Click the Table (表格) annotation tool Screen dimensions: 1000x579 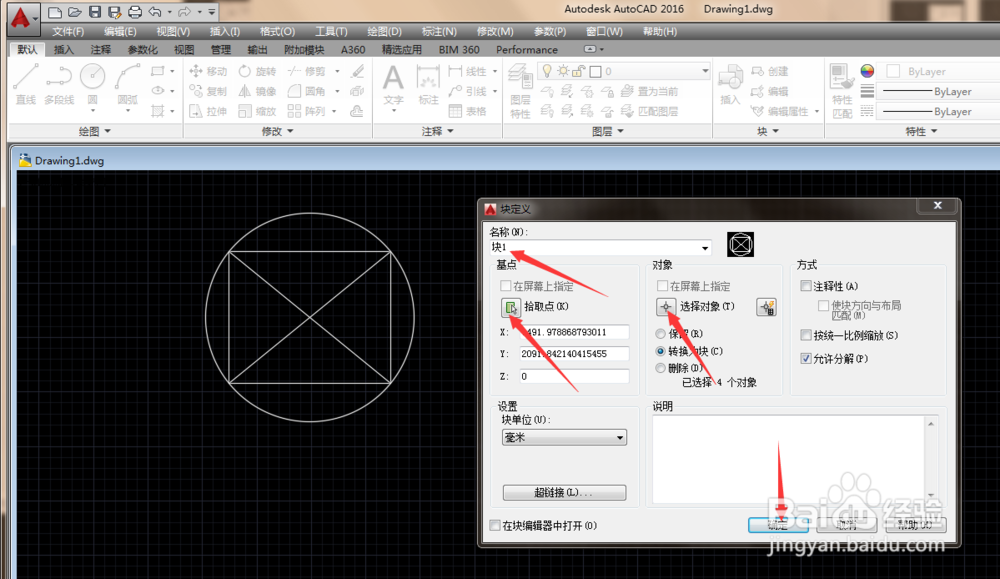467,111
